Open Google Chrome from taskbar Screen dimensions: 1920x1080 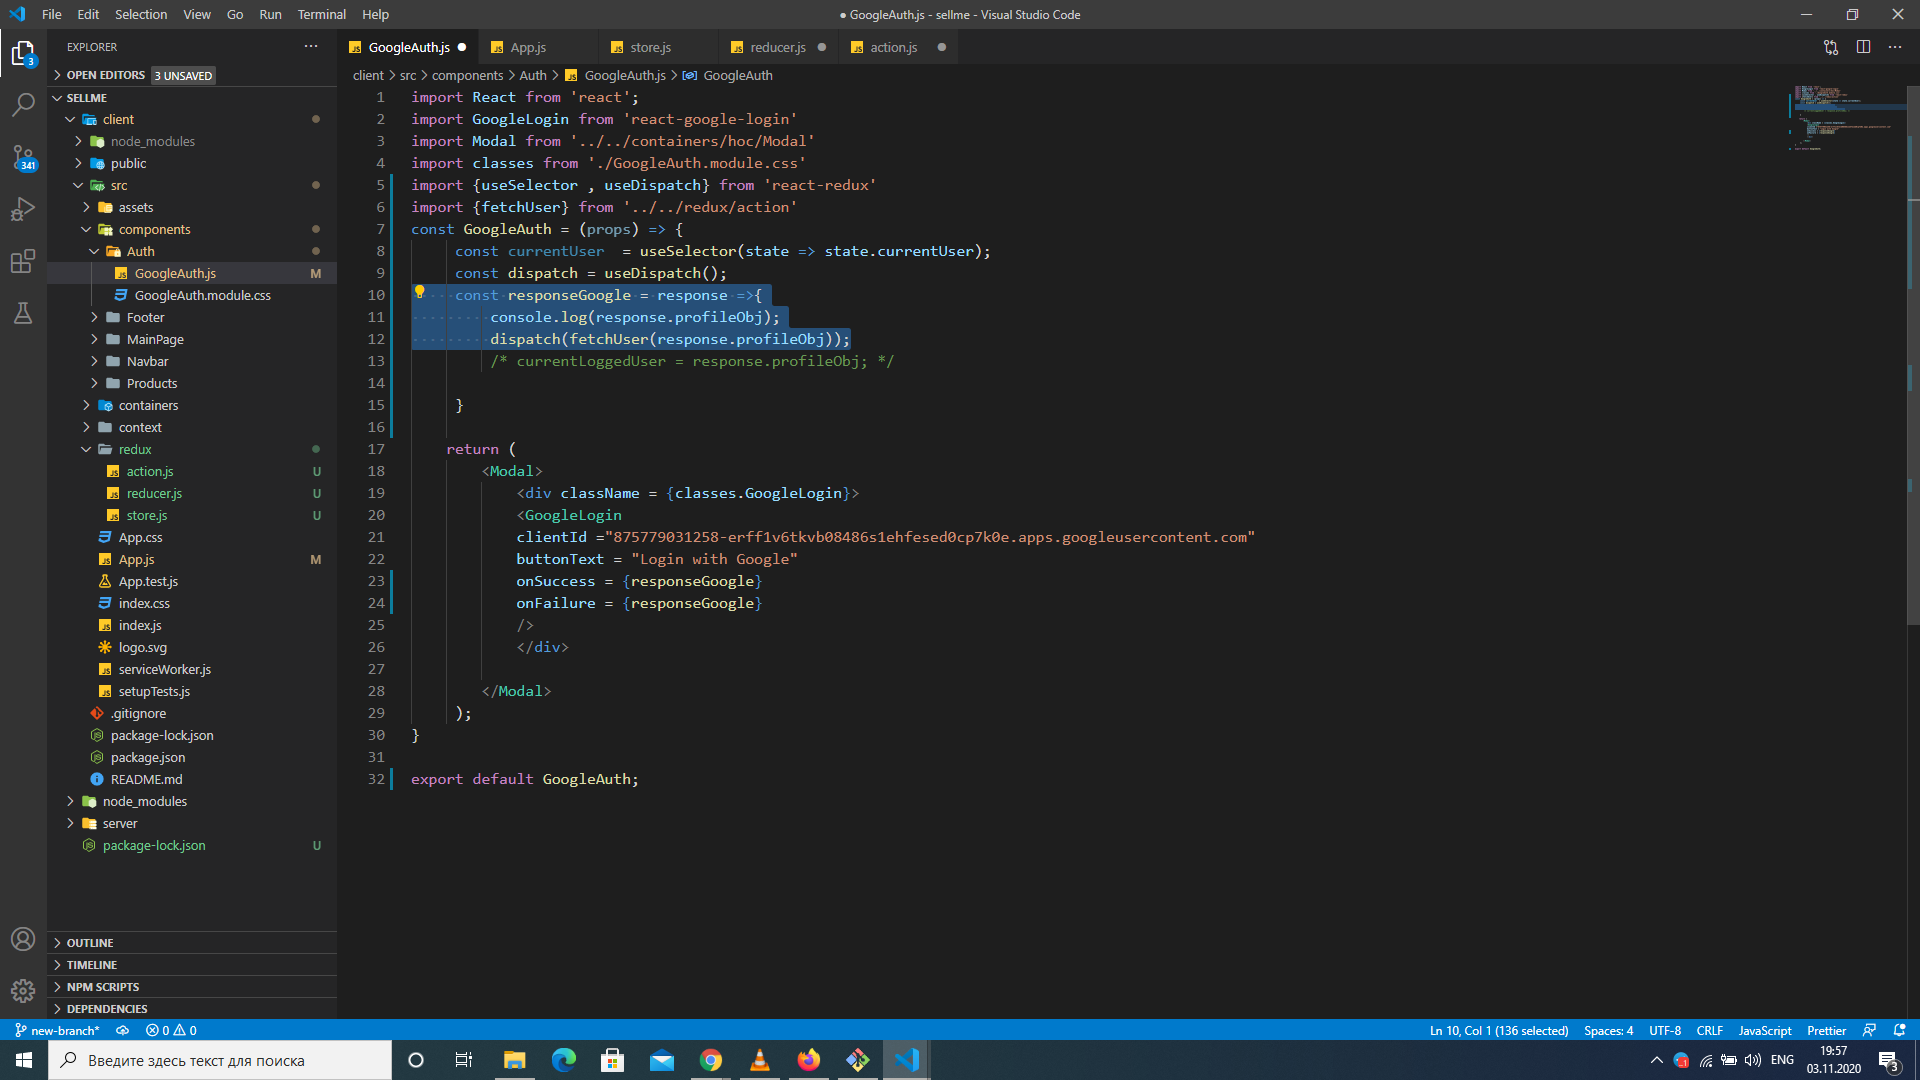pos(711,1060)
